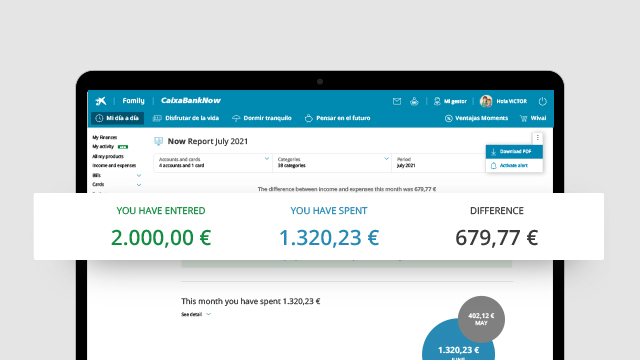Click the CaixaBank star logo icon
The width and height of the screenshot is (640, 360).
click(x=101, y=101)
